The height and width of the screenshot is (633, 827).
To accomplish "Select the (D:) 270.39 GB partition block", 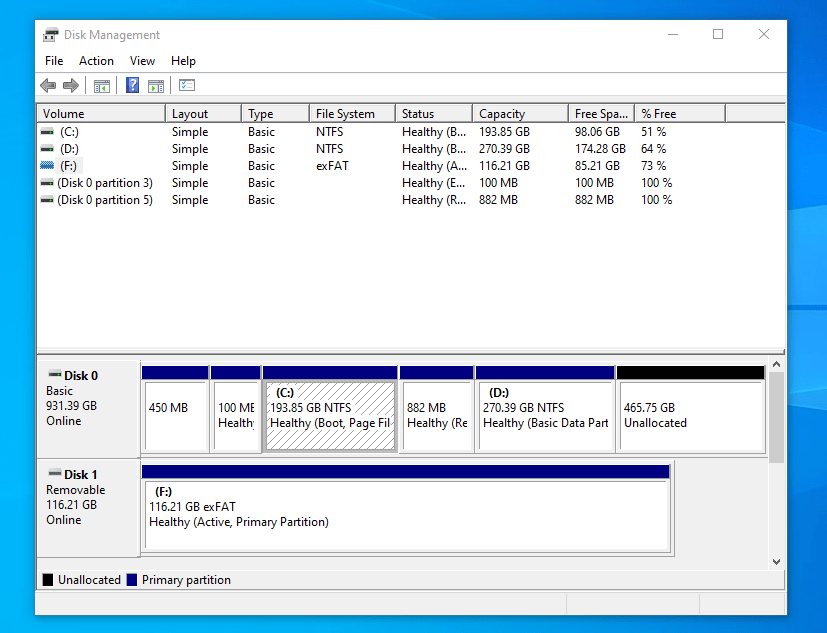I will click(x=545, y=415).
